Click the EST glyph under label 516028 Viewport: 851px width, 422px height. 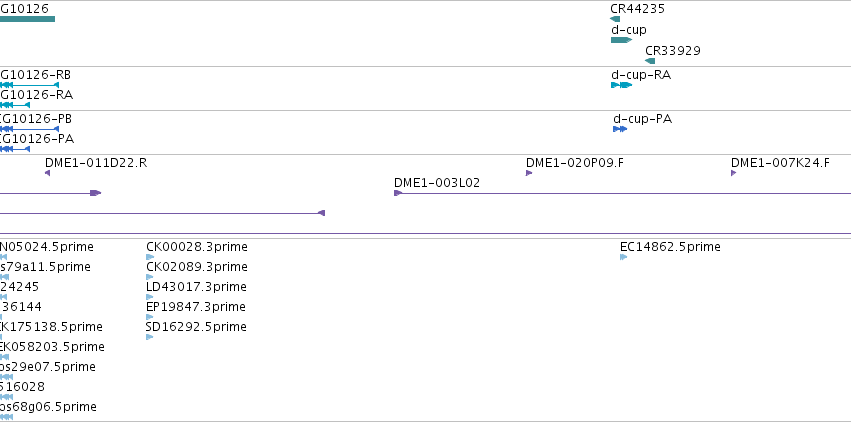coord(6,397)
